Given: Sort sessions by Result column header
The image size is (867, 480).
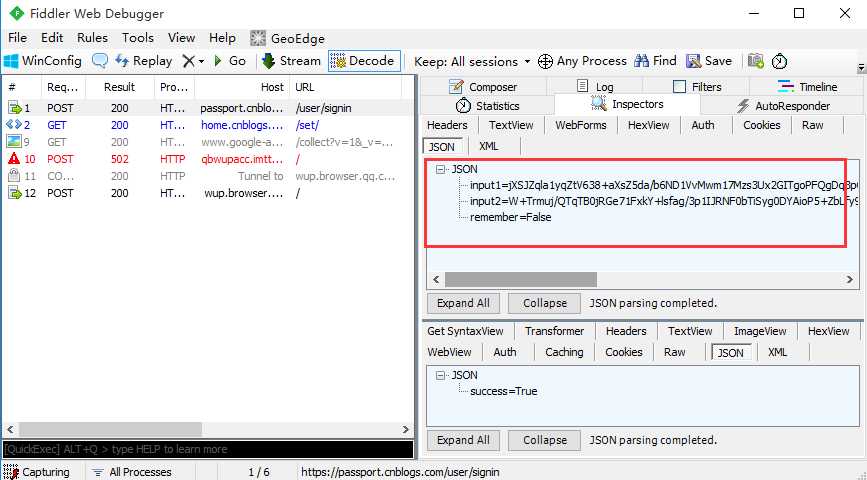Looking at the screenshot, I should click(x=119, y=87).
